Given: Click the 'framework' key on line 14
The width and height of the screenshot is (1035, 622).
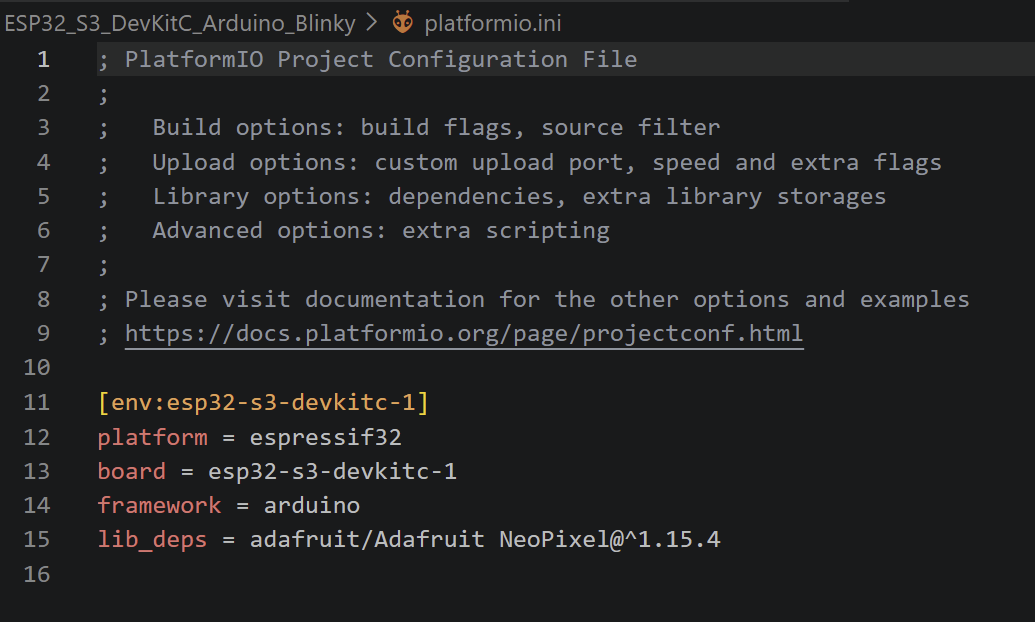Looking at the screenshot, I should point(159,505).
